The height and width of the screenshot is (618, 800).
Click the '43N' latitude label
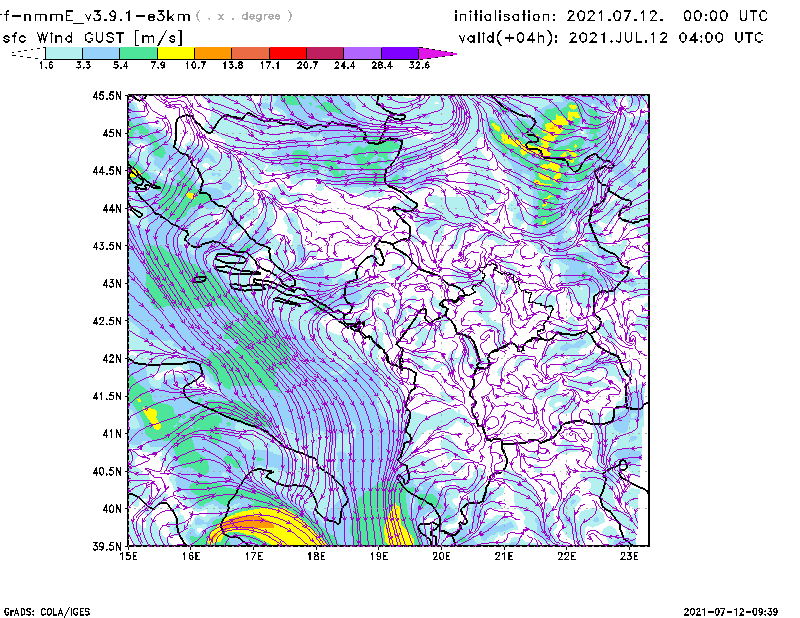click(x=112, y=283)
